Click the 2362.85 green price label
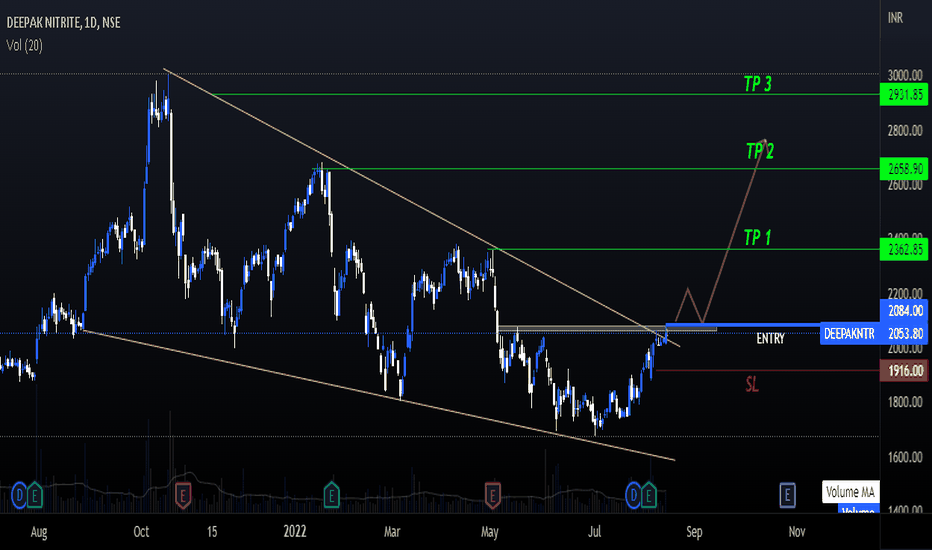Image resolution: width=932 pixels, height=550 pixels. pos(903,249)
